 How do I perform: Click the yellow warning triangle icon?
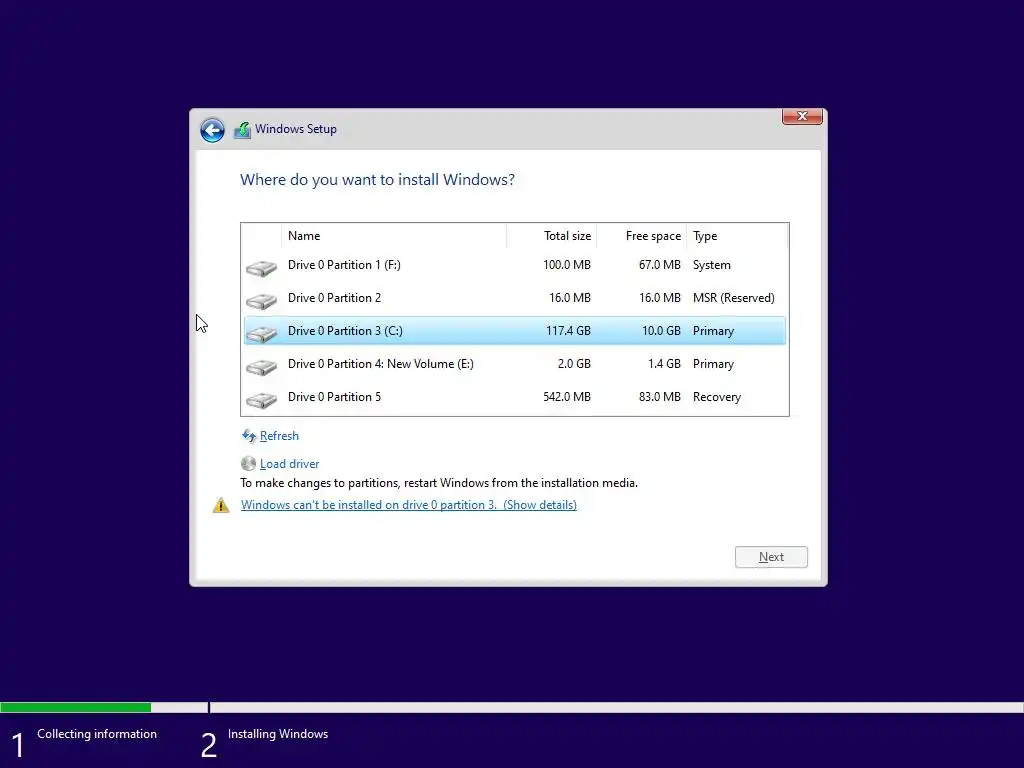tap(221, 505)
